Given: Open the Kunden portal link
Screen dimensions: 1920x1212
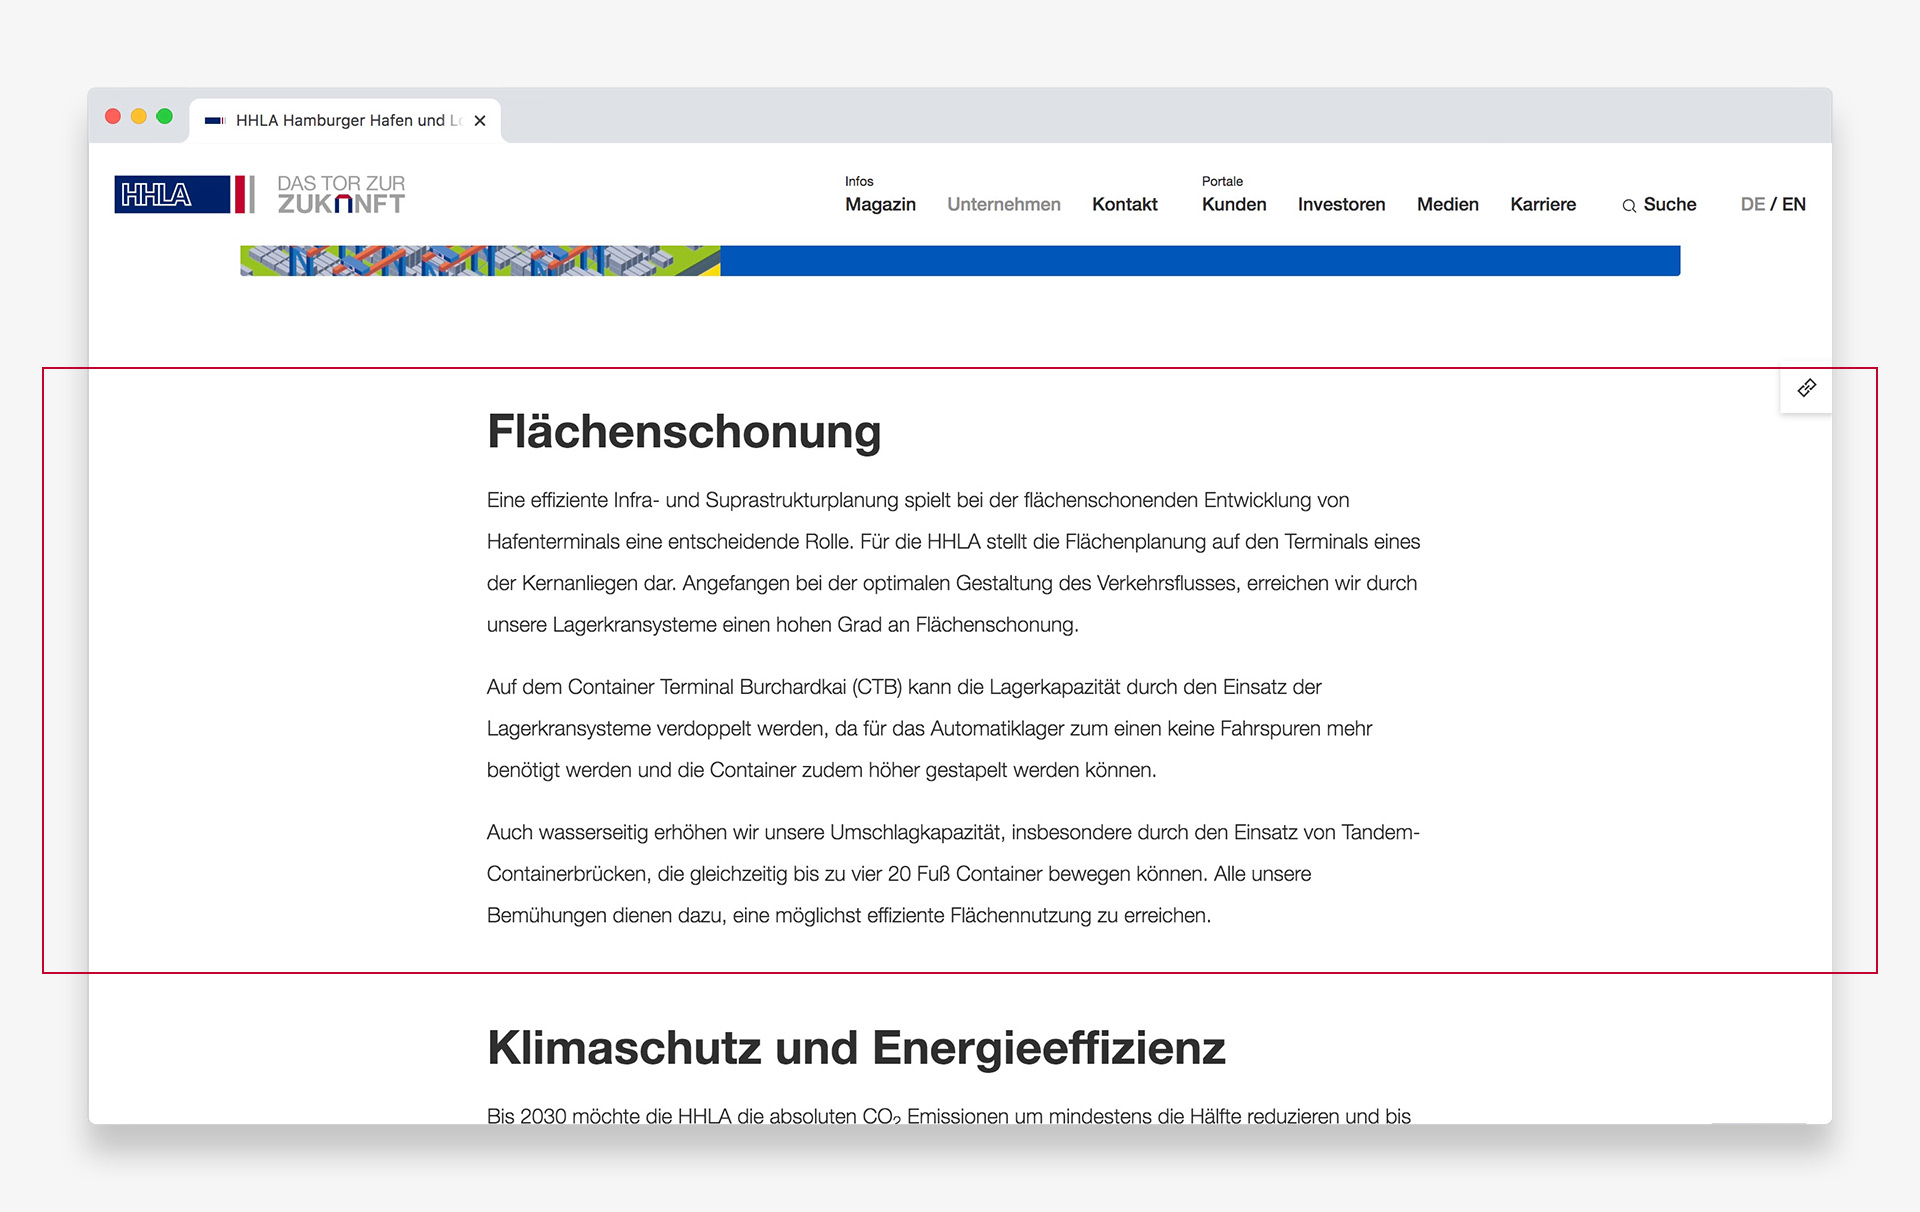Looking at the screenshot, I should tap(1234, 204).
